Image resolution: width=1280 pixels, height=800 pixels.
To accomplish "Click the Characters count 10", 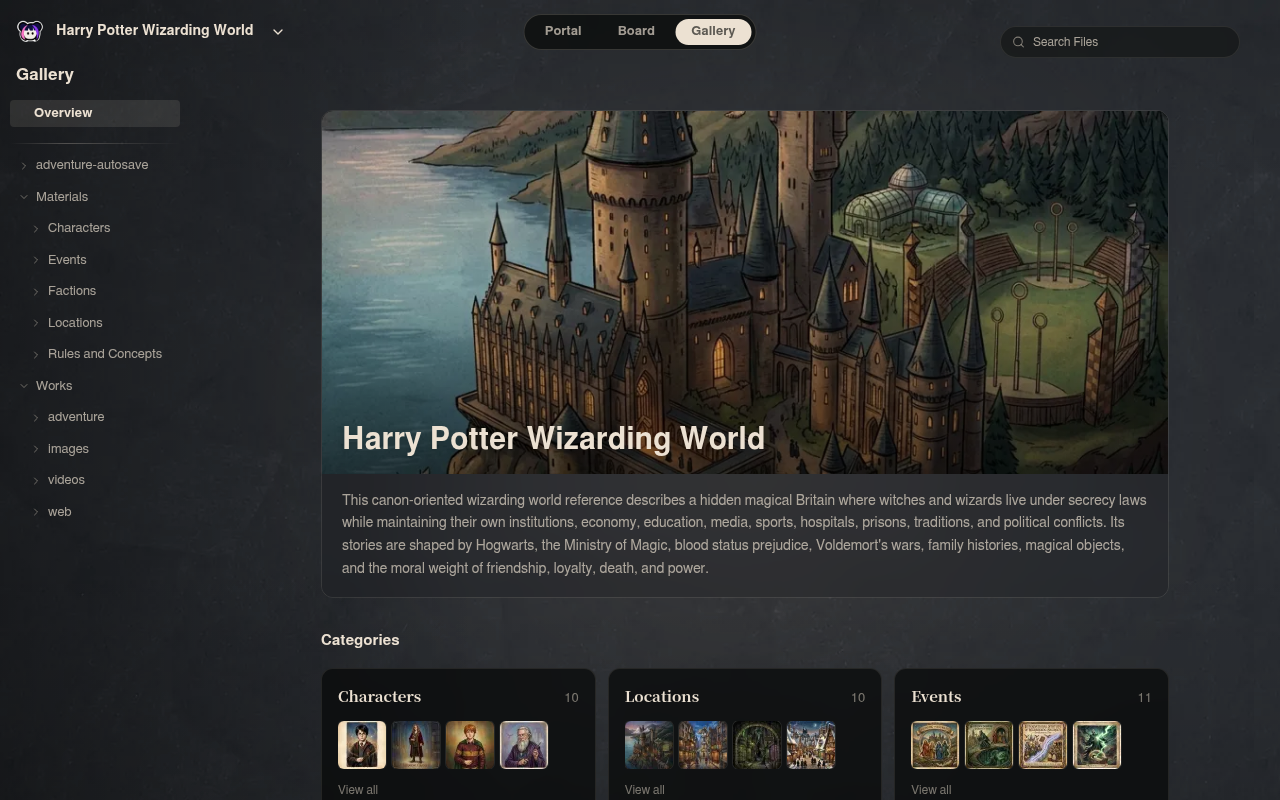I will click(571, 698).
